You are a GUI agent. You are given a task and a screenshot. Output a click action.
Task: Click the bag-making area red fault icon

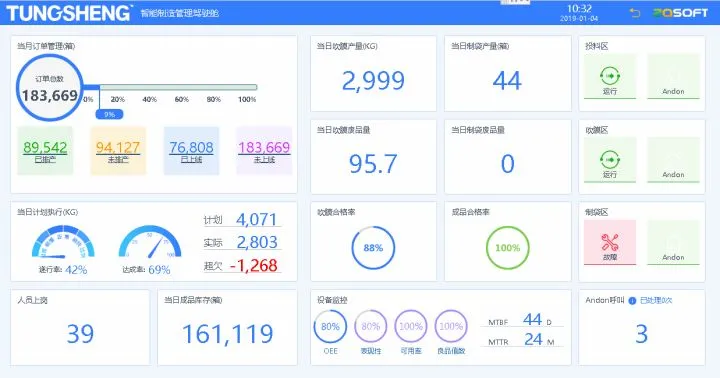(x=610, y=242)
